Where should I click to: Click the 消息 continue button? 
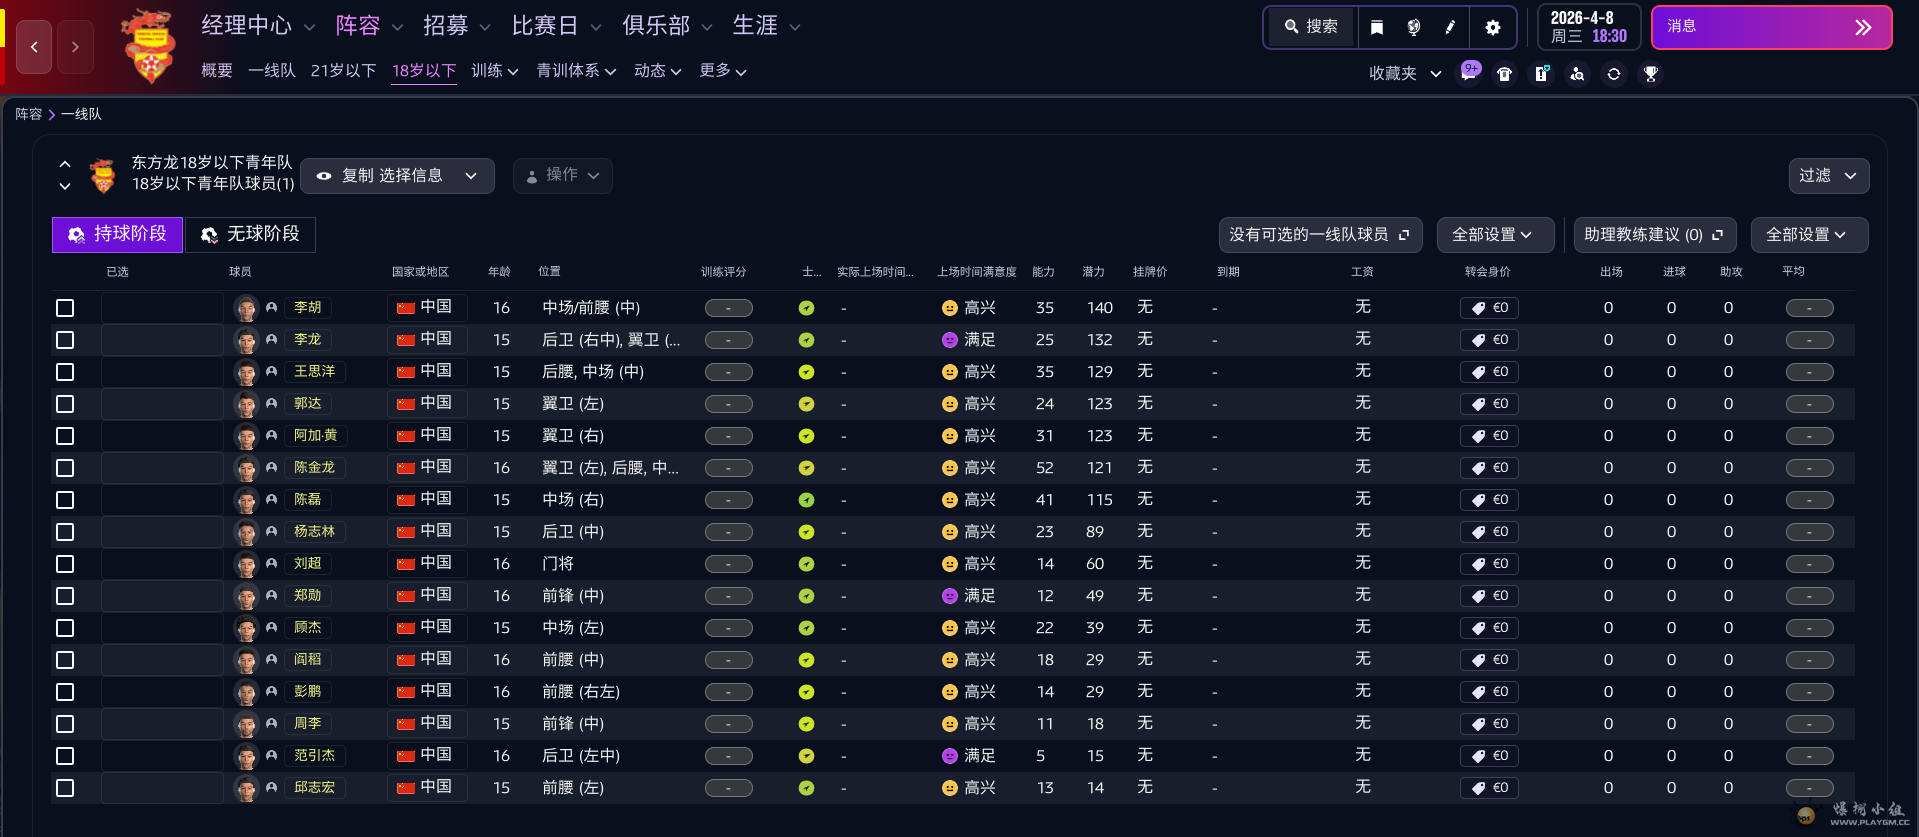pos(1771,27)
